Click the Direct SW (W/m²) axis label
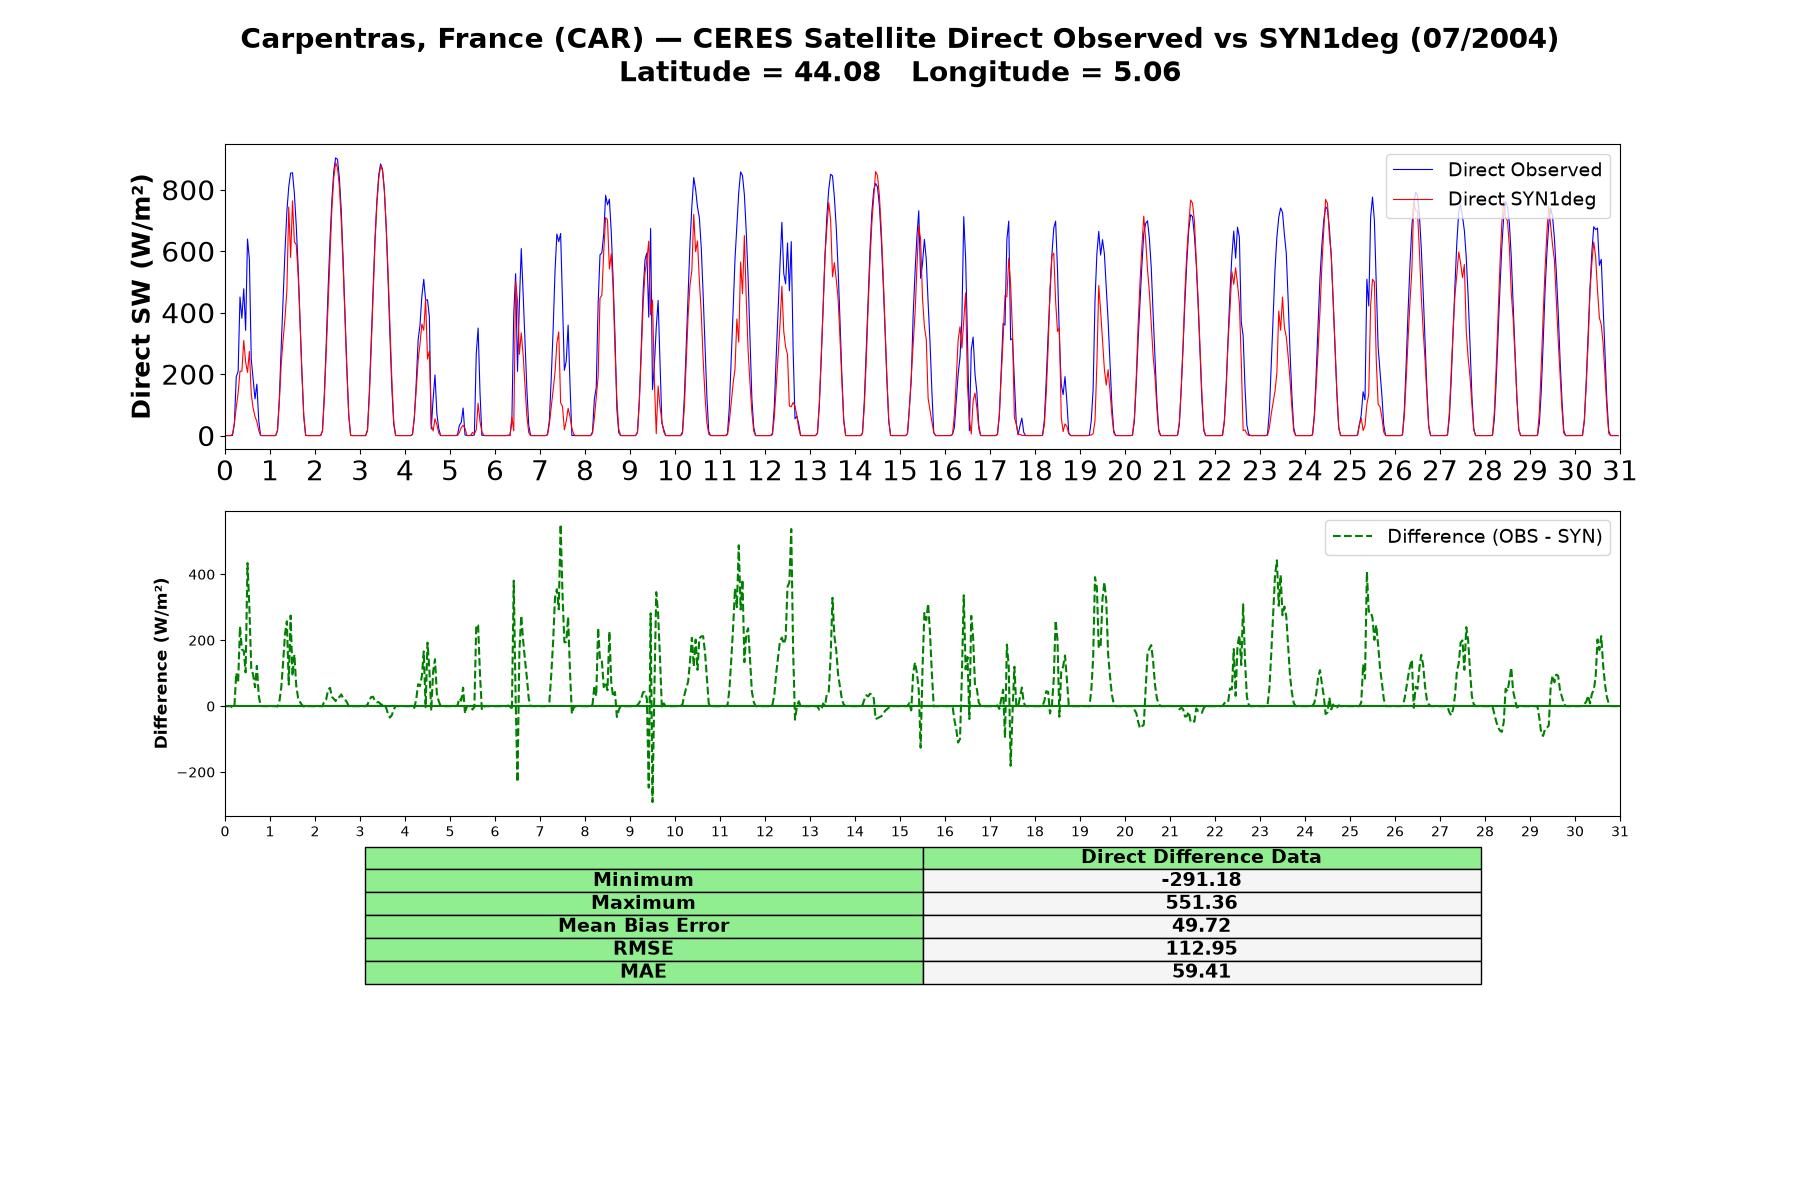The width and height of the screenshot is (1800, 1200). tap(142, 297)
